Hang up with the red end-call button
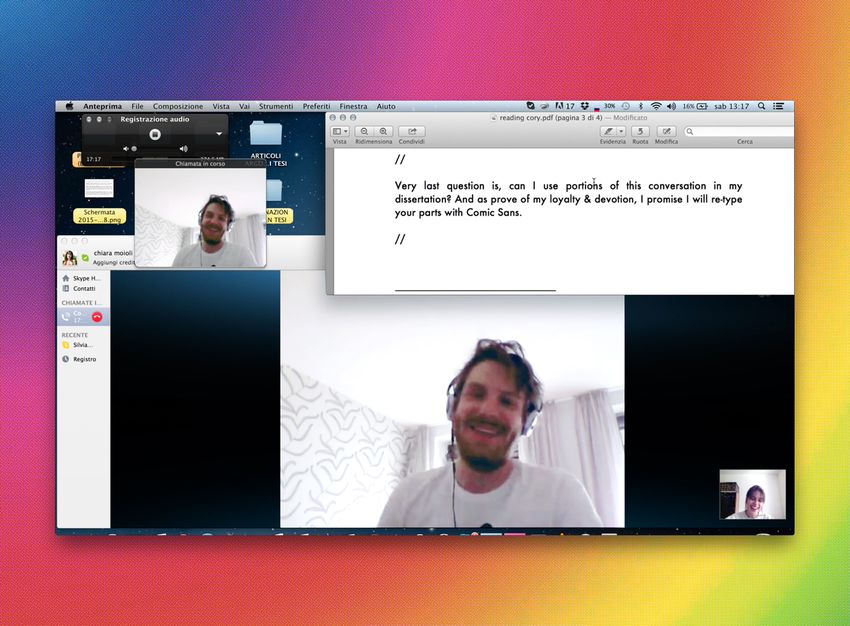Image resolution: width=850 pixels, height=626 pixels. (97, 317)
